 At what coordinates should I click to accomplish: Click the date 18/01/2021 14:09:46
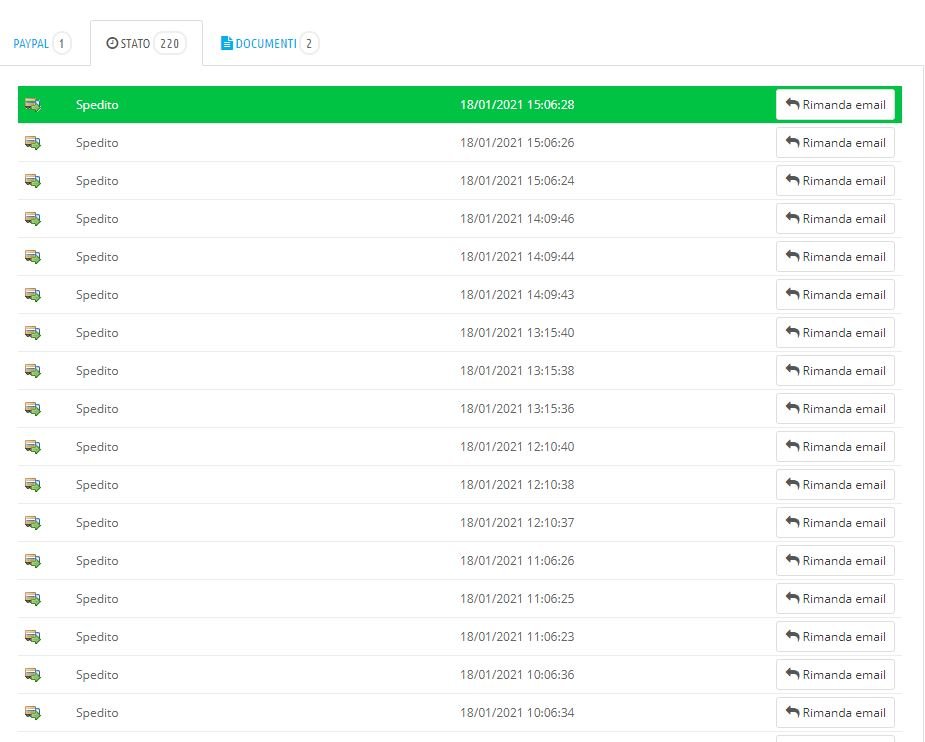[x=517, y=219]
